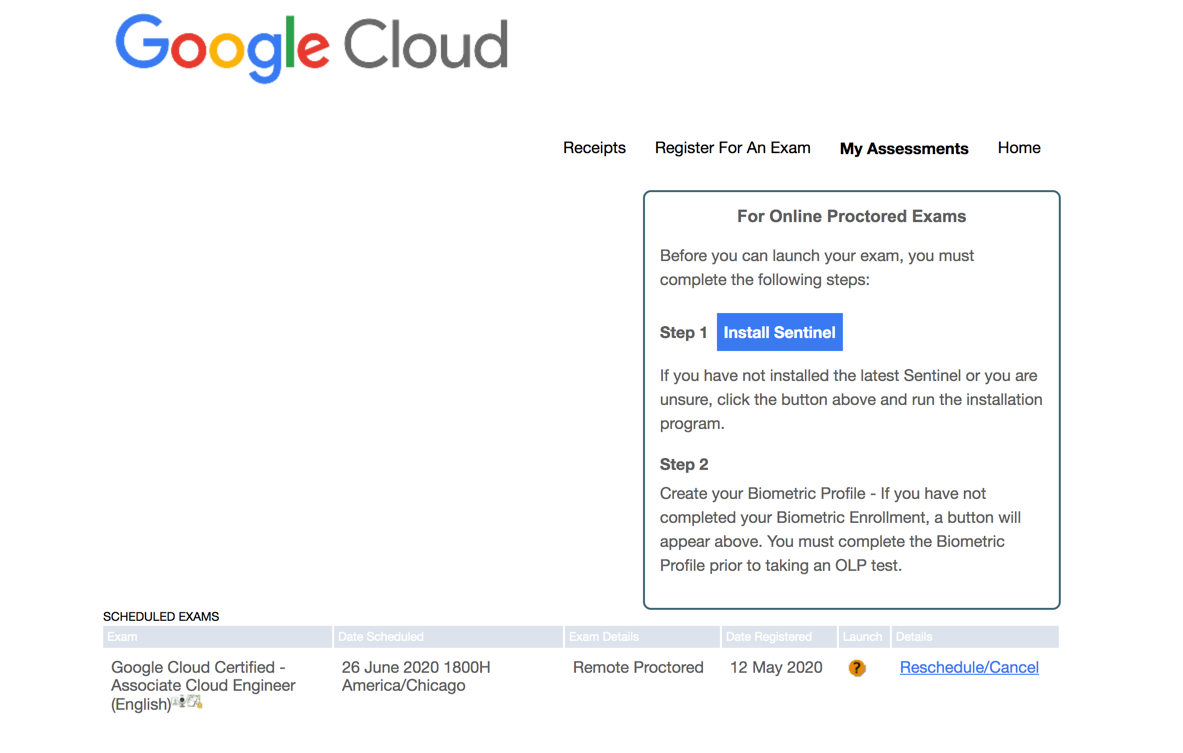Viewport: 1183px width, 753px height.
Task: Click the orange question mark Launch icon
Action: point(856,668)
